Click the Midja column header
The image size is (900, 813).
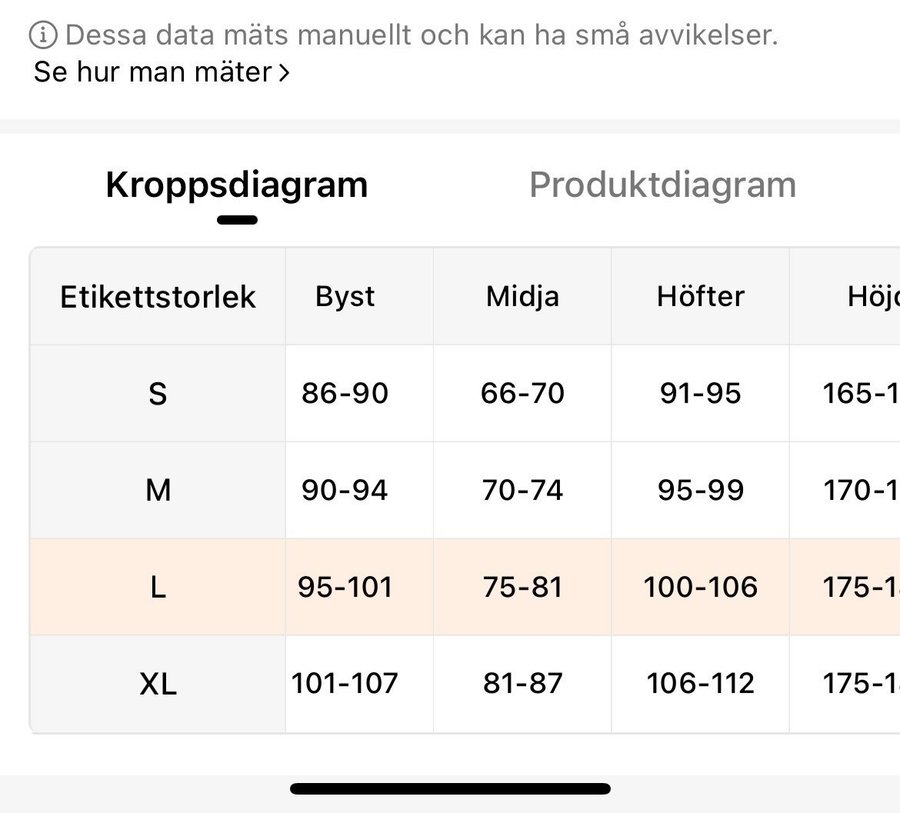click(522, 297)
